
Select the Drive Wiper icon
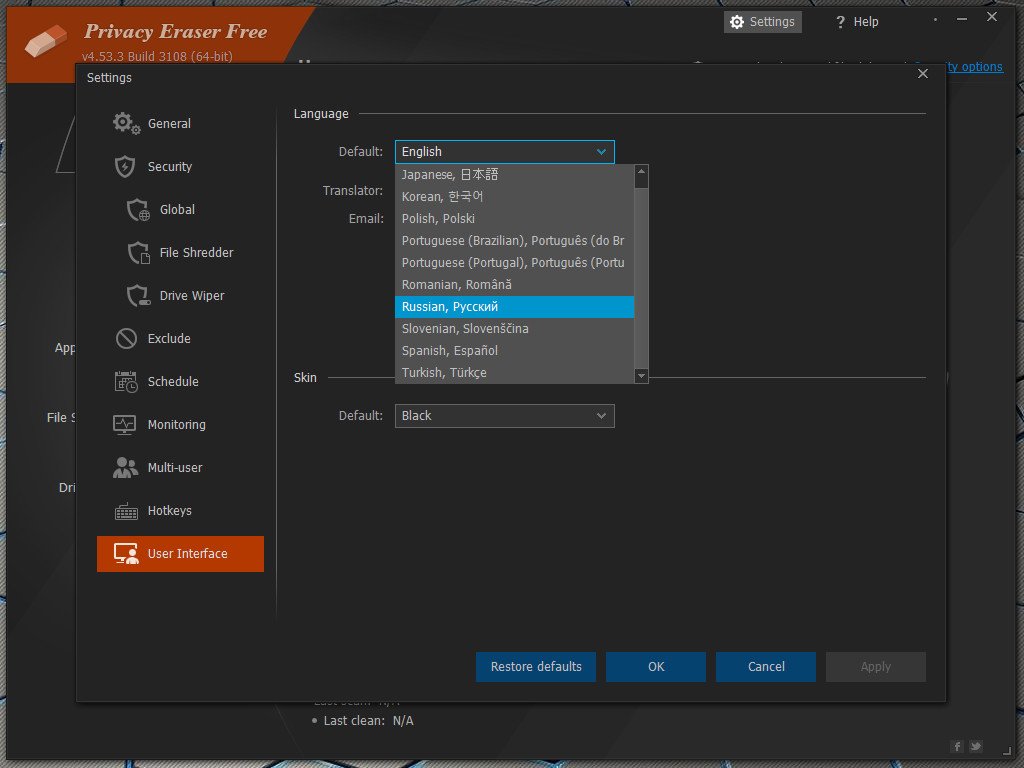pyautogui.click(x=138, y=296)
